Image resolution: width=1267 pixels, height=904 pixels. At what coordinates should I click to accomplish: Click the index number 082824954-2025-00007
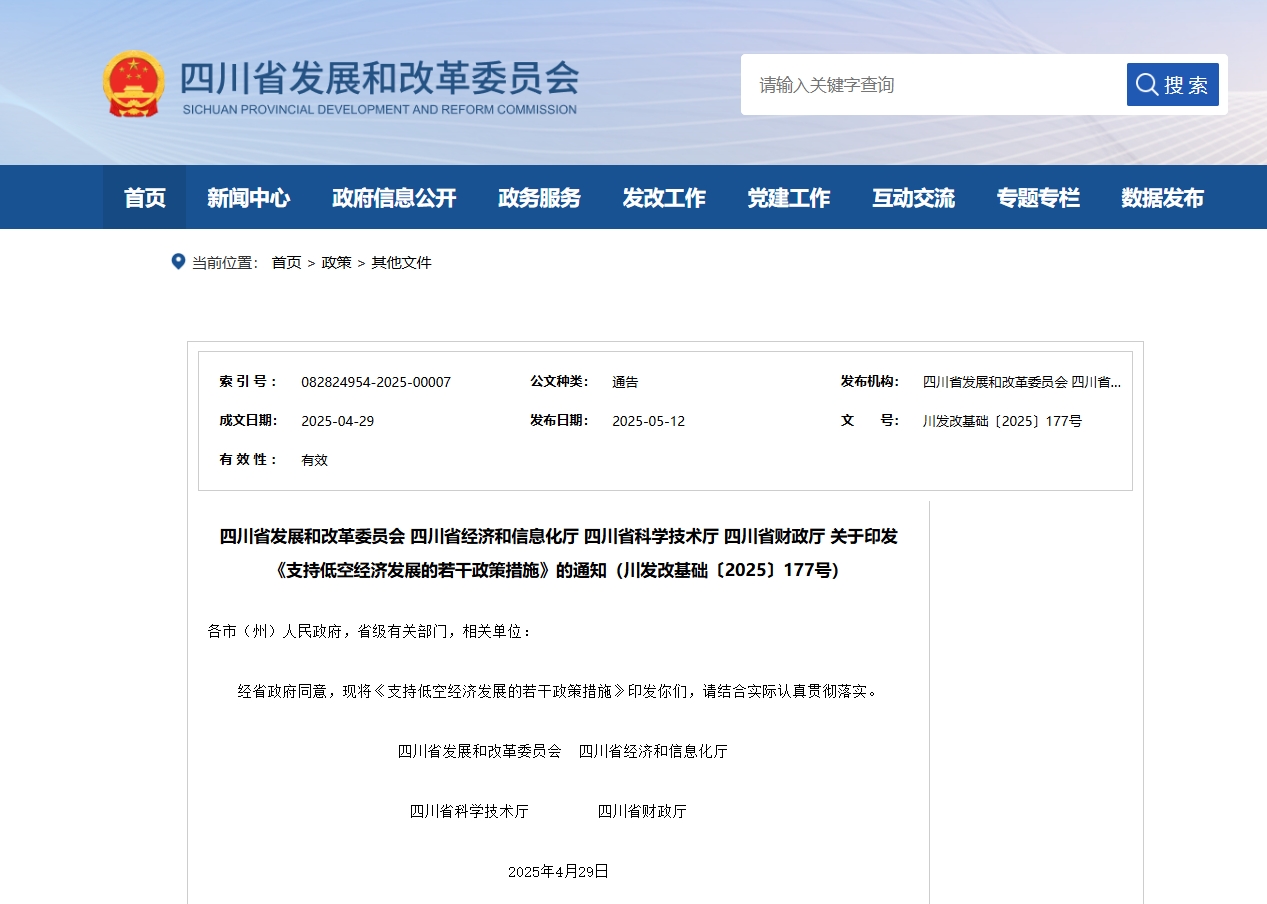point(376,382)
